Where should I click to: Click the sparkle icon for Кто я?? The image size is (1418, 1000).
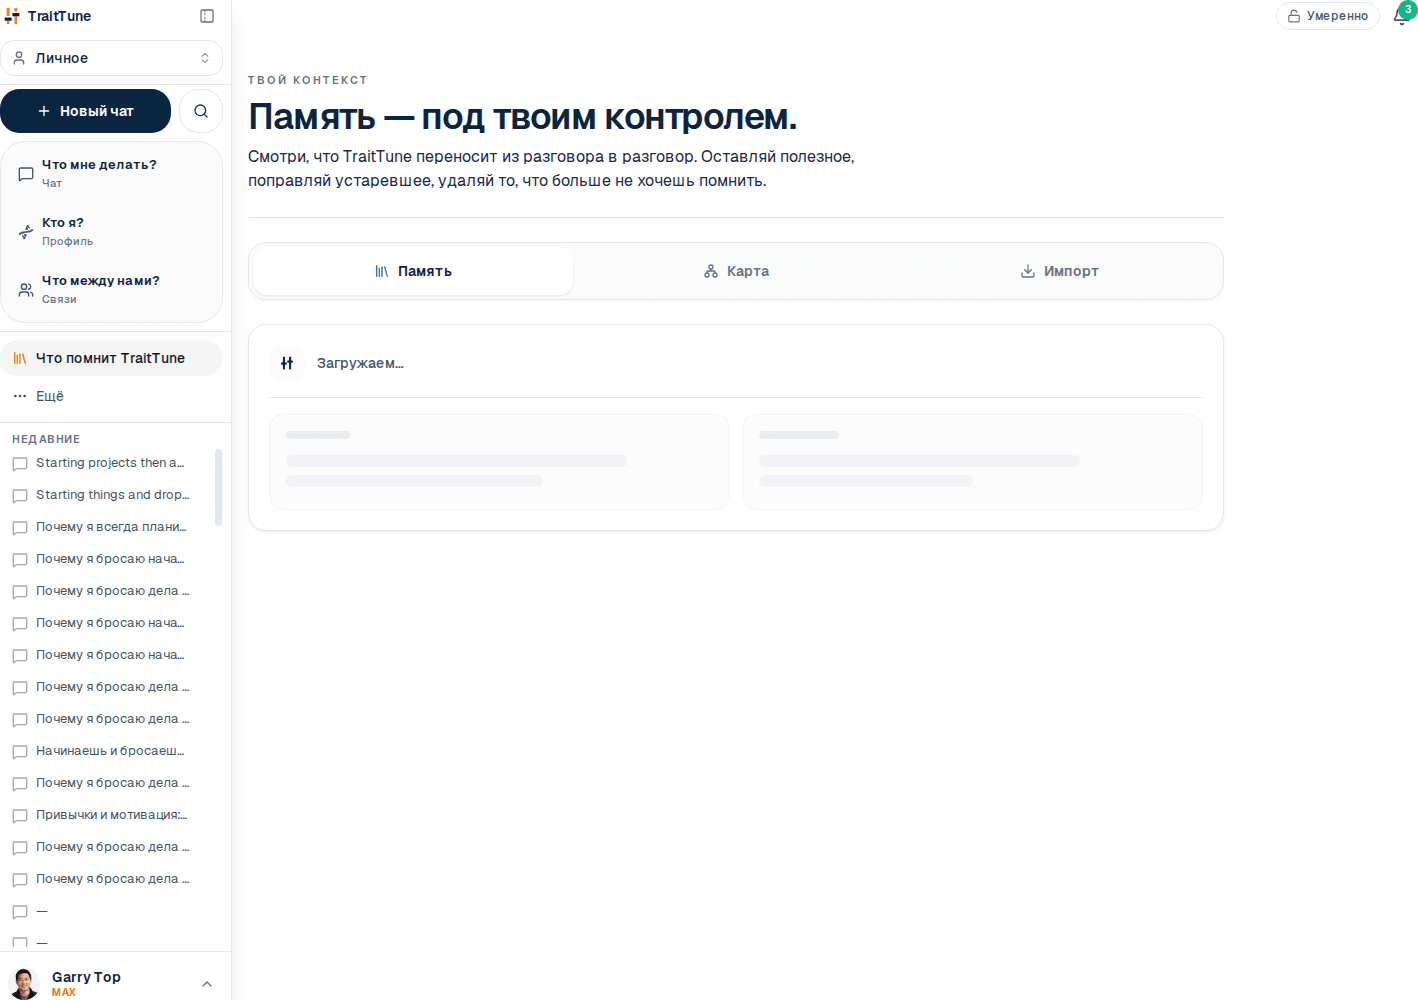(x=26, y=232)
